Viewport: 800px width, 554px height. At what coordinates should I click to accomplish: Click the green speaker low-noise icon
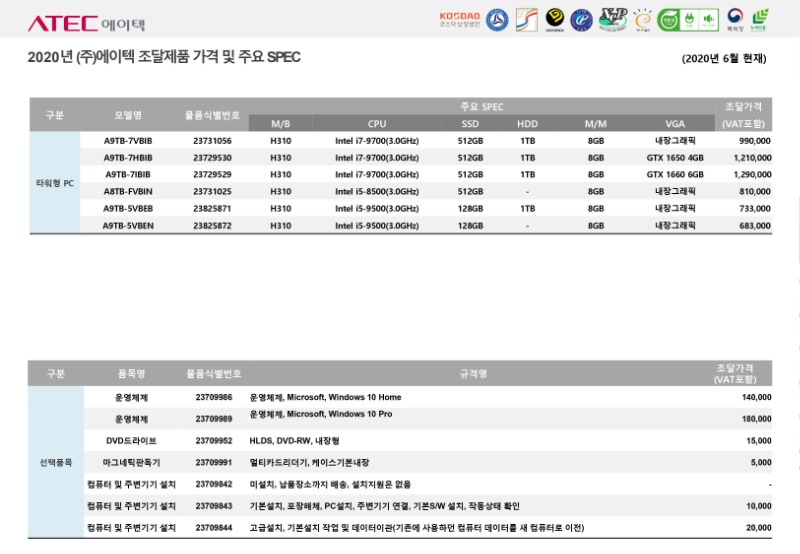[x=709, y=20]
